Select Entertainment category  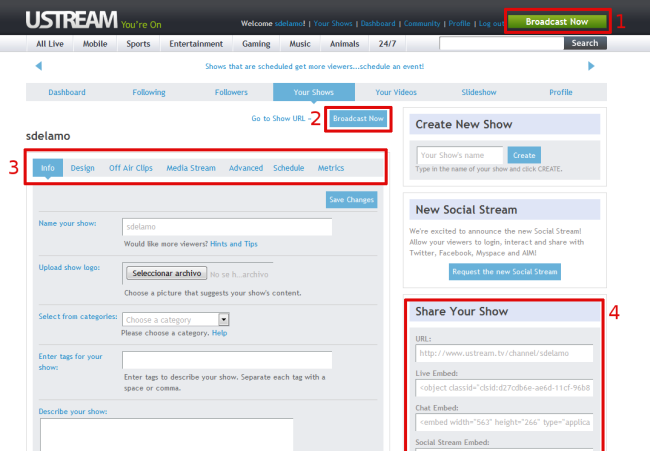coord(196,44)
